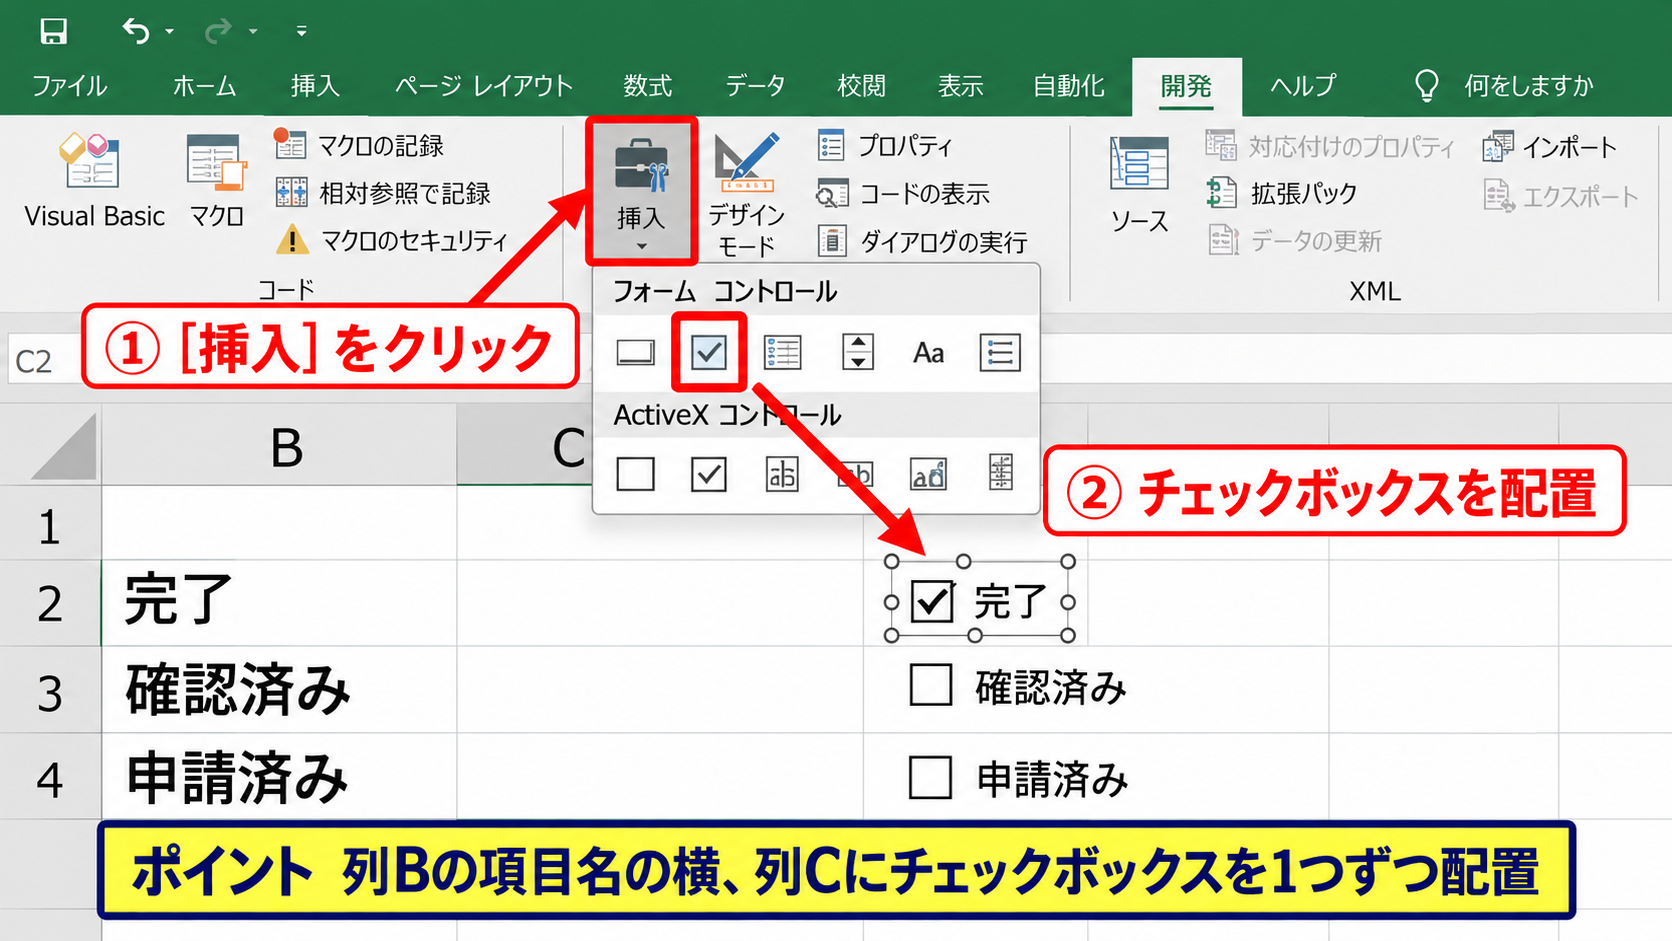Switch to the 自動化 tab

1069,86
